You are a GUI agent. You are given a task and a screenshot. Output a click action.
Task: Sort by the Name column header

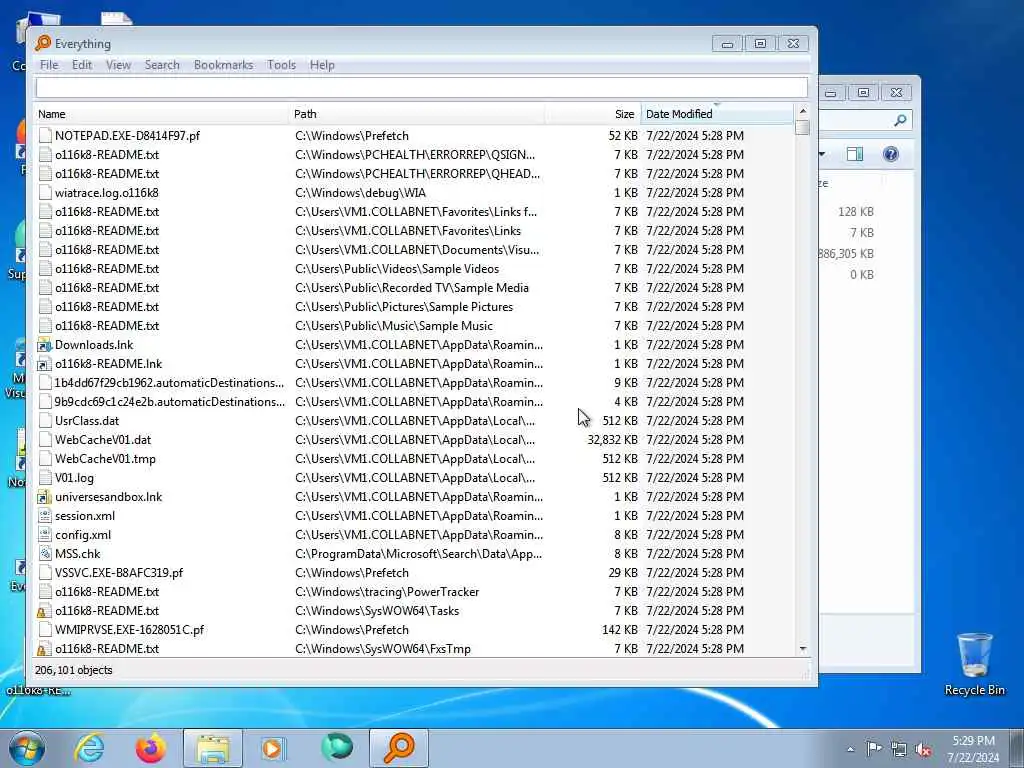[161, 114]
